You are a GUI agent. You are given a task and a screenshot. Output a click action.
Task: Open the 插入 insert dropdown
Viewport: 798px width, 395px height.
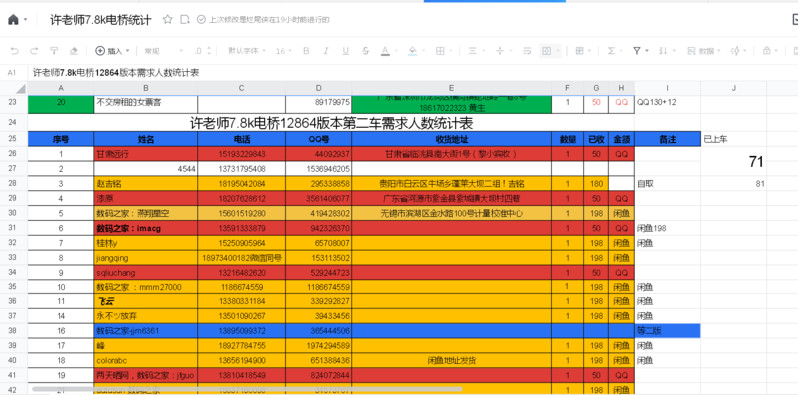tap(112, 51)
